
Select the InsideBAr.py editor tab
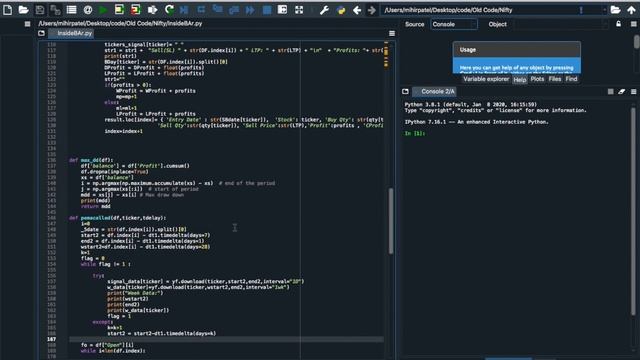[x=71, y=33]
